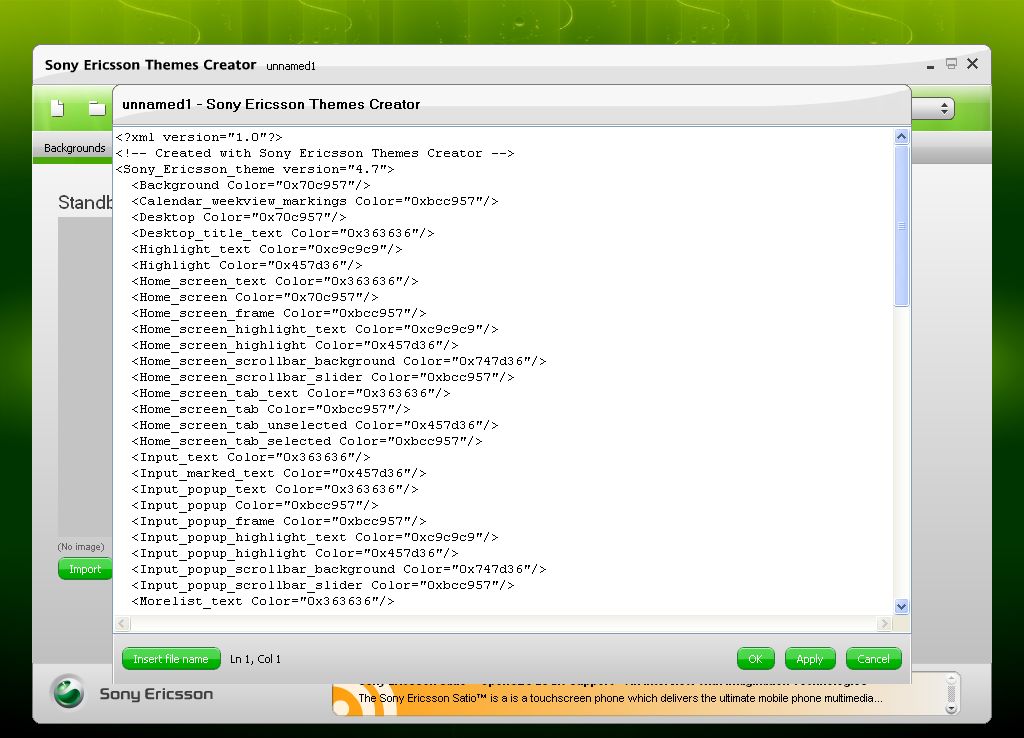Click the Input_marked_text line

[279, 473]
